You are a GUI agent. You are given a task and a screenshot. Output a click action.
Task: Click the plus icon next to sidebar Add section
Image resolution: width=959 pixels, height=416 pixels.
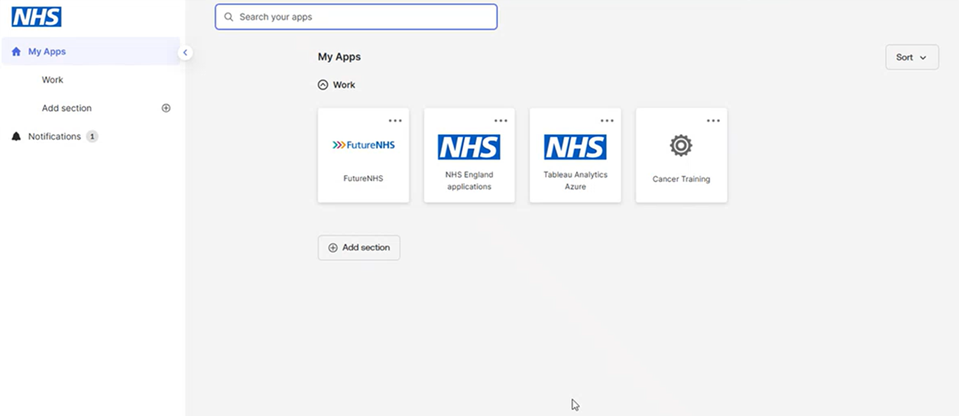[x=166, y=108]
